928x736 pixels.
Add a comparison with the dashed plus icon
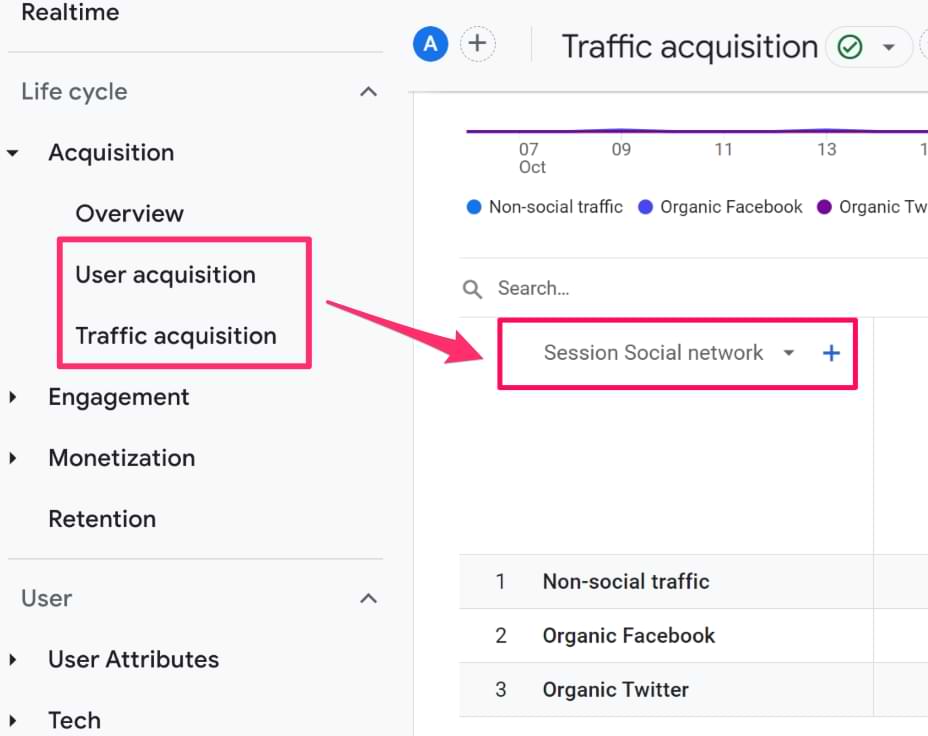(477, 44)
